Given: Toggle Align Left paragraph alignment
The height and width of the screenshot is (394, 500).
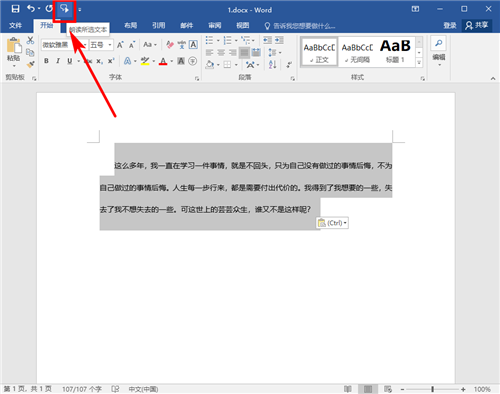Looking at the screenshot, I should [209, 53].
